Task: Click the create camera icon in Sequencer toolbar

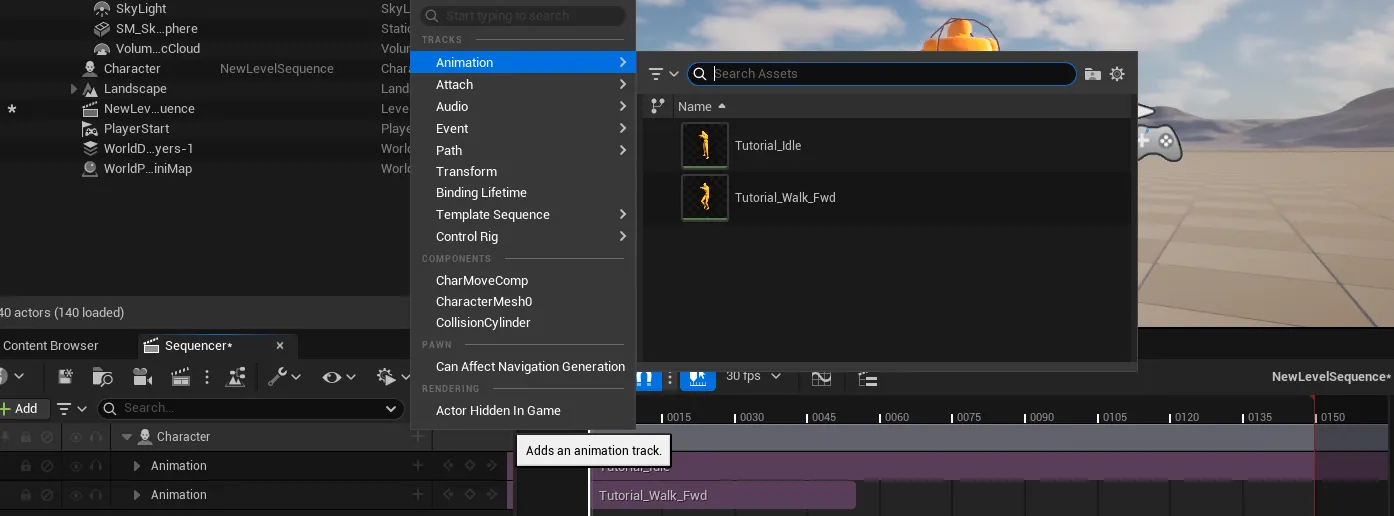Action: (142, 377)
